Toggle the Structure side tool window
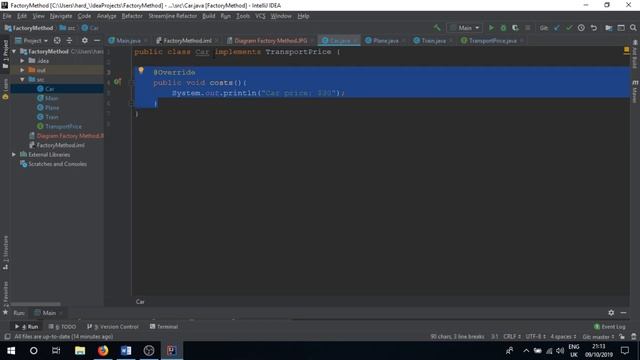Image resolution: width=640 pixels, height=360 pixels. click(5, 252)
